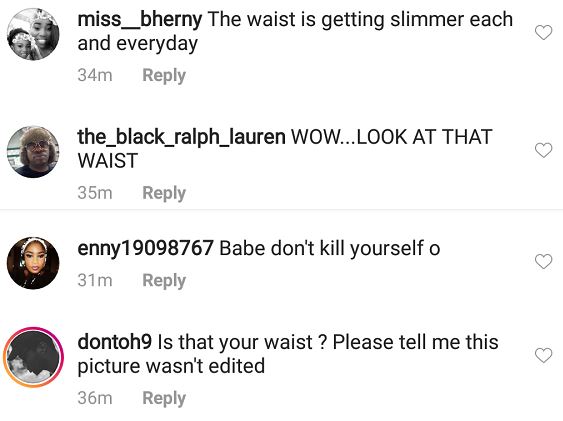Click the 34m timestamp
Image resolution: width=563 pixels, height=421 pixels.
pyautogui.click(x=95, y=75)
